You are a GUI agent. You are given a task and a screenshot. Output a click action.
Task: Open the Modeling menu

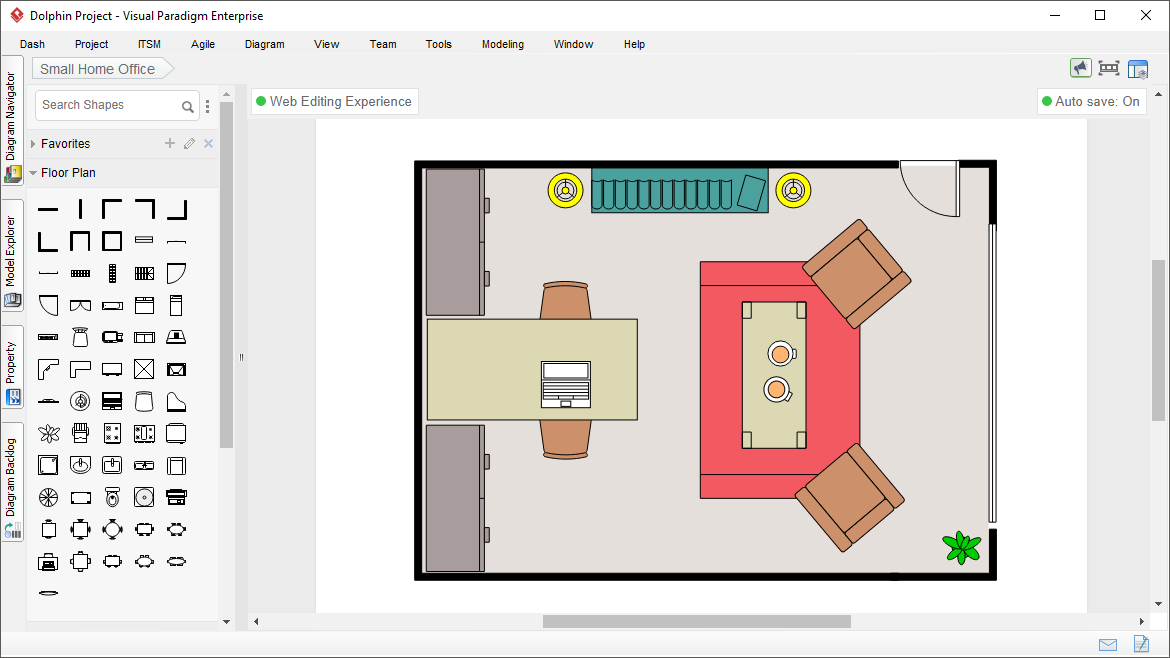tap(502, 44)
